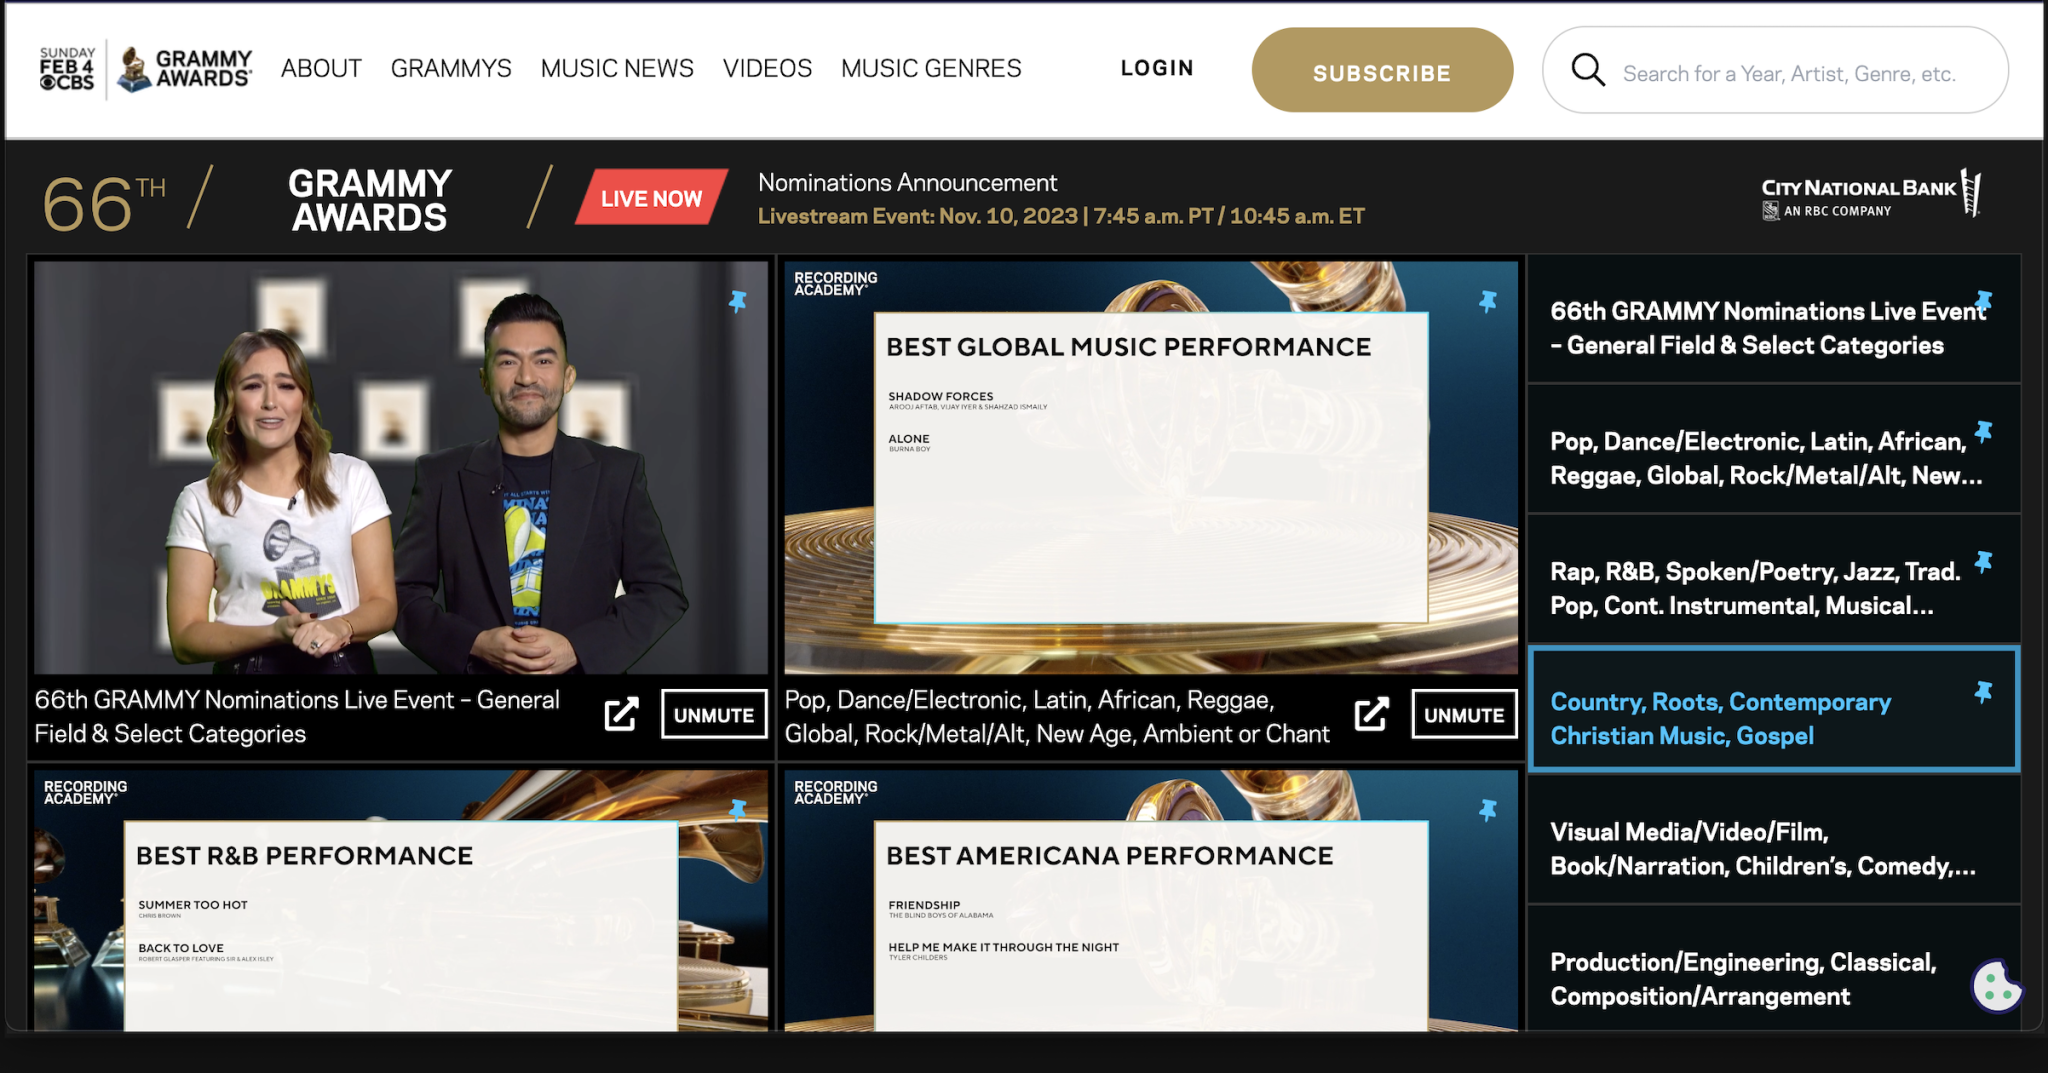Open the MUSIC GENRES menu

coord(931,69)
